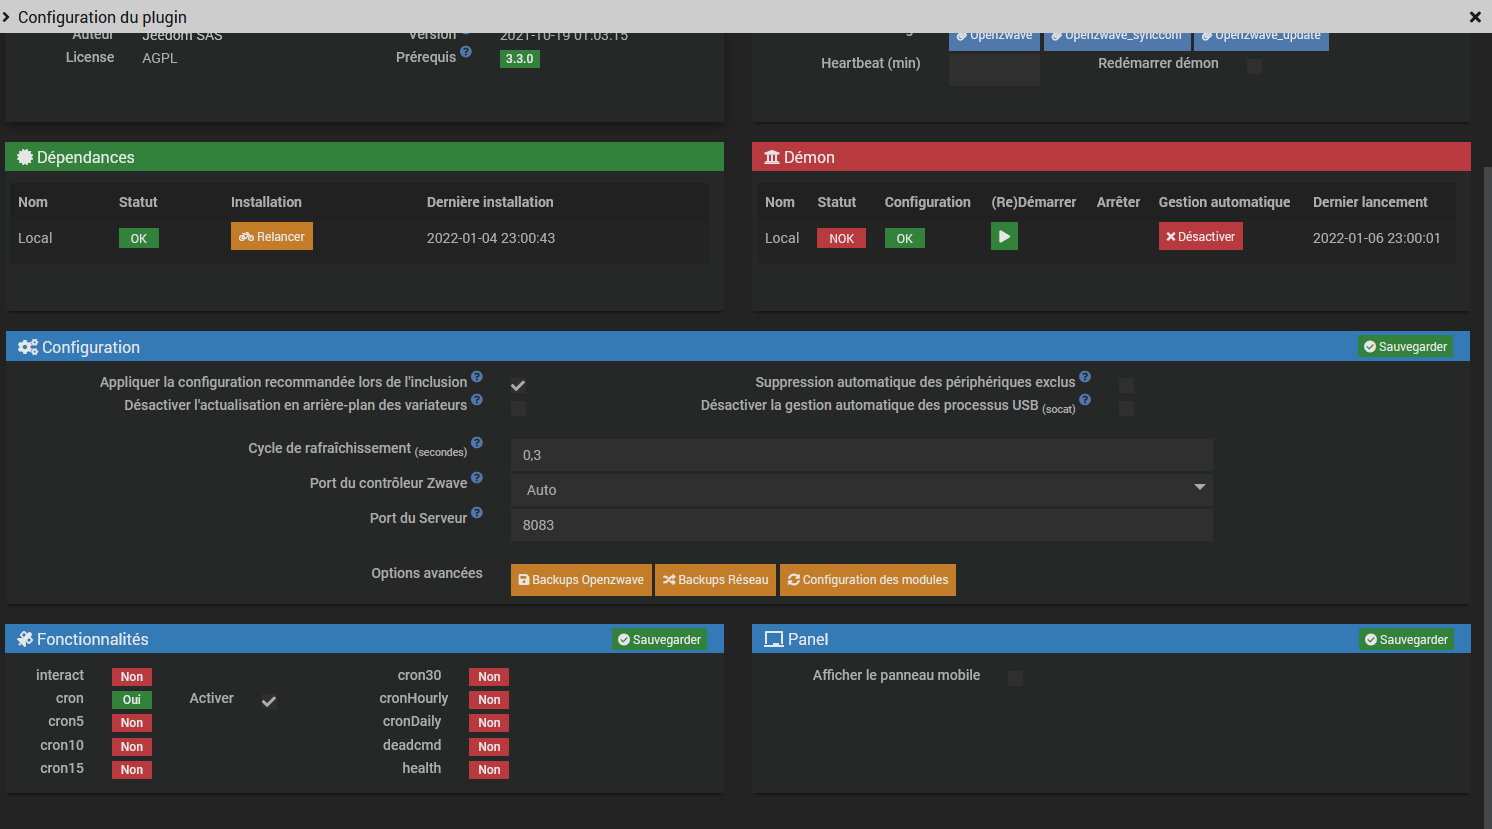The image size is (1492, 829).
Task: Open Backups Openzwave
Action: click(x=581, y=580)
